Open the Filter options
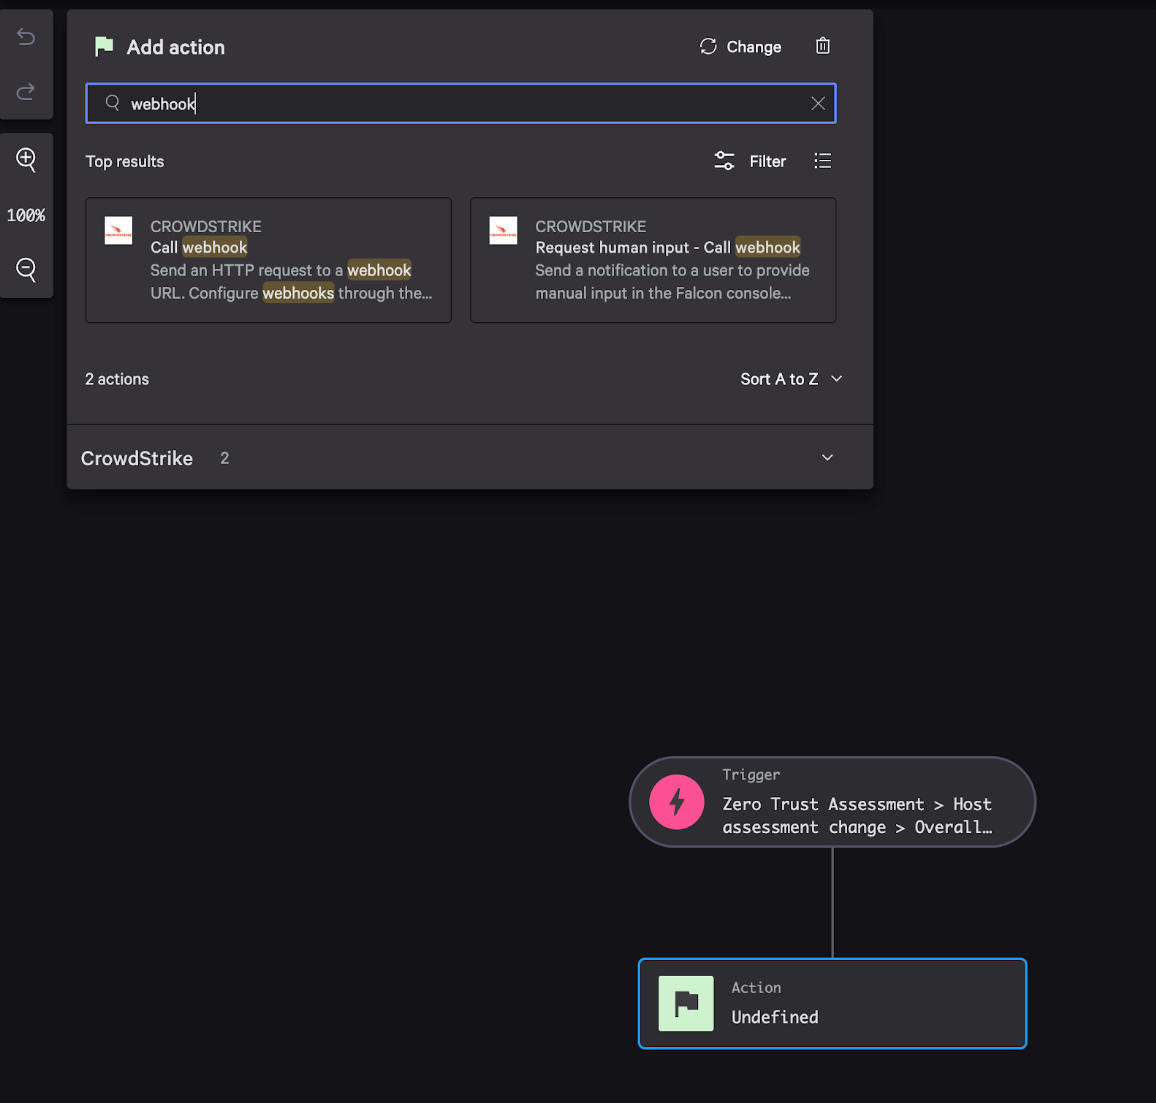 [750, 161]
